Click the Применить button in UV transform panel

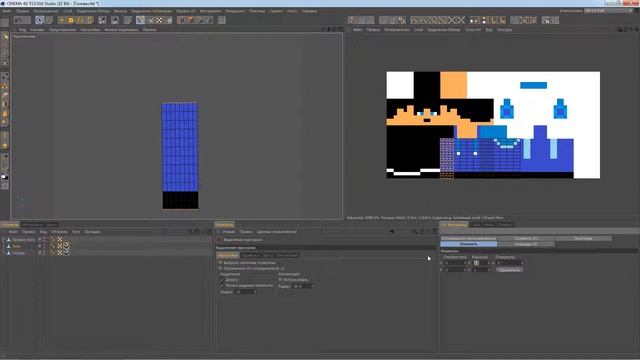[x=509, y=270]
